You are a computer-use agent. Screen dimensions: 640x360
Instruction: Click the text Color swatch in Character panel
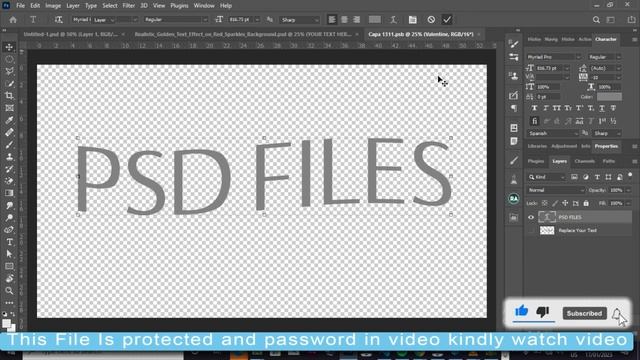(609, 97)
